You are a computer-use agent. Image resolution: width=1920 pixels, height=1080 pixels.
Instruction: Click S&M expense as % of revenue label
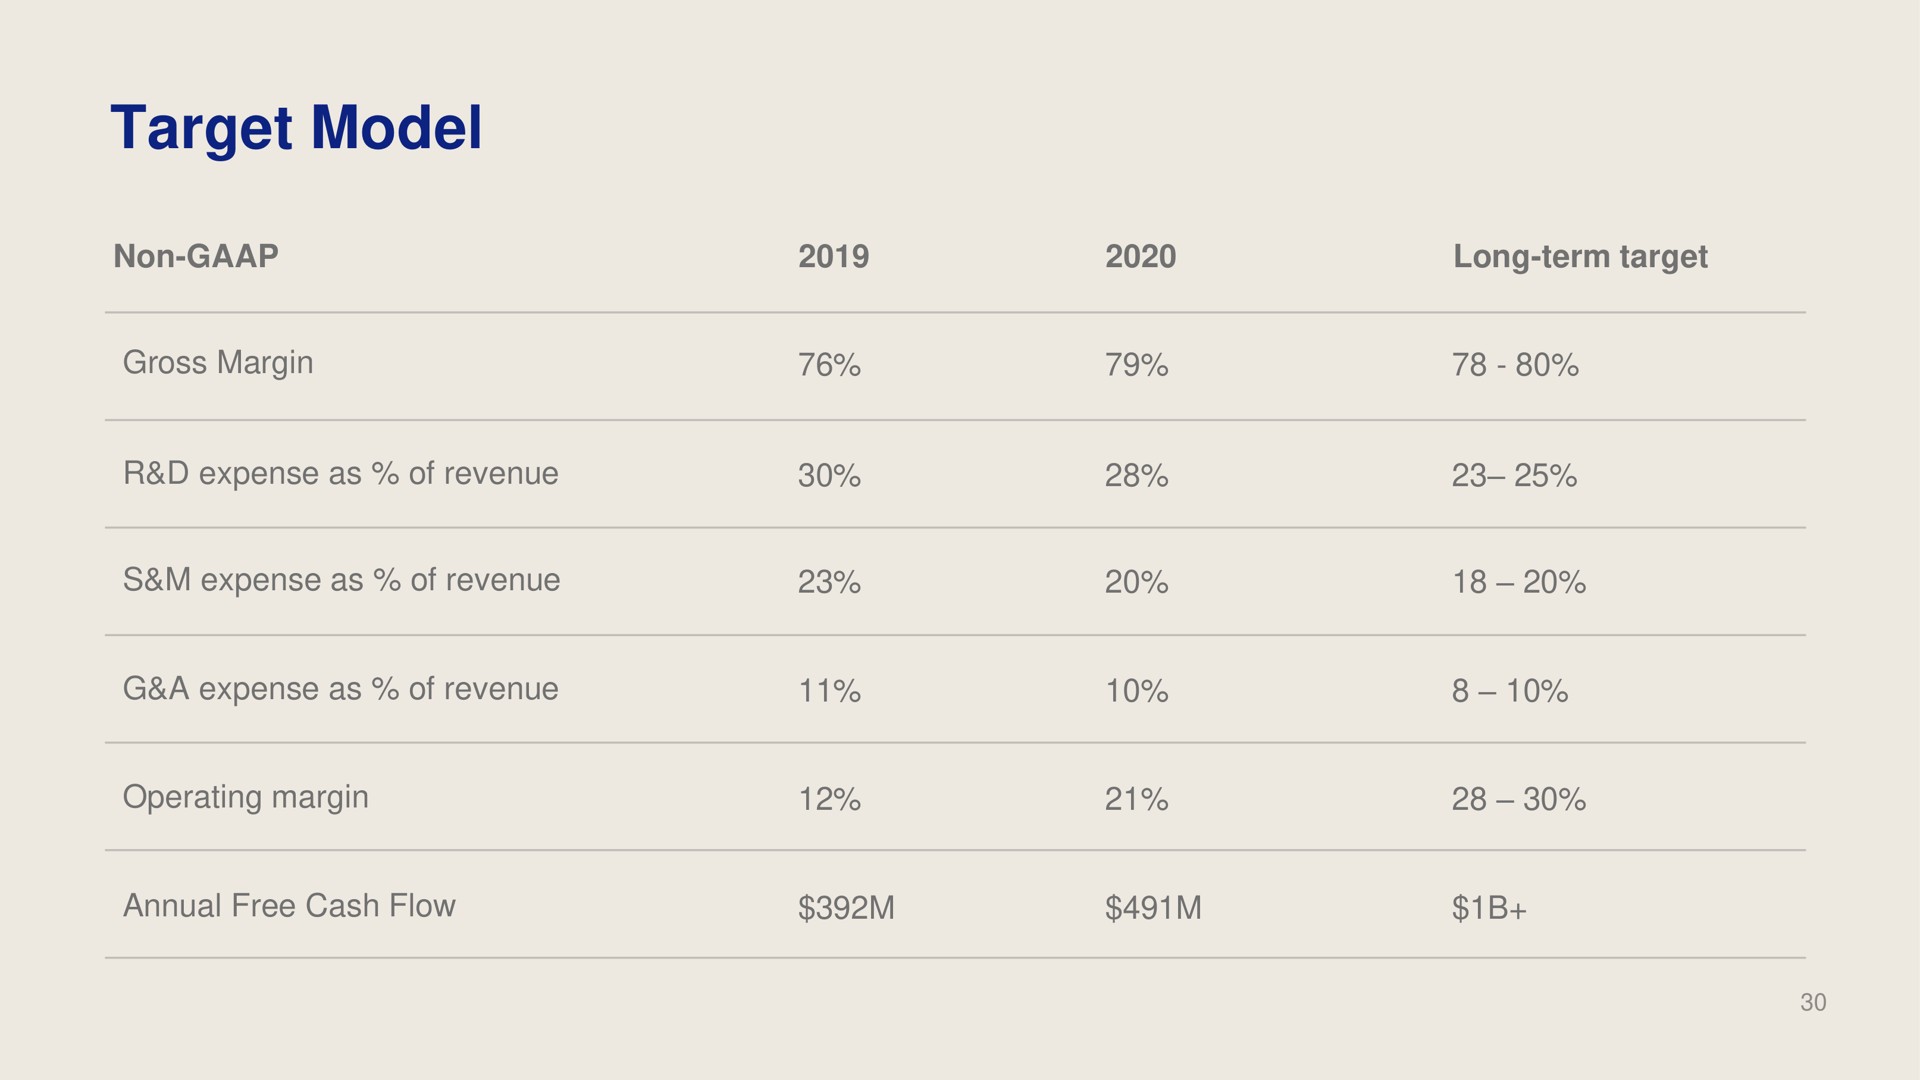pos(341,580)
